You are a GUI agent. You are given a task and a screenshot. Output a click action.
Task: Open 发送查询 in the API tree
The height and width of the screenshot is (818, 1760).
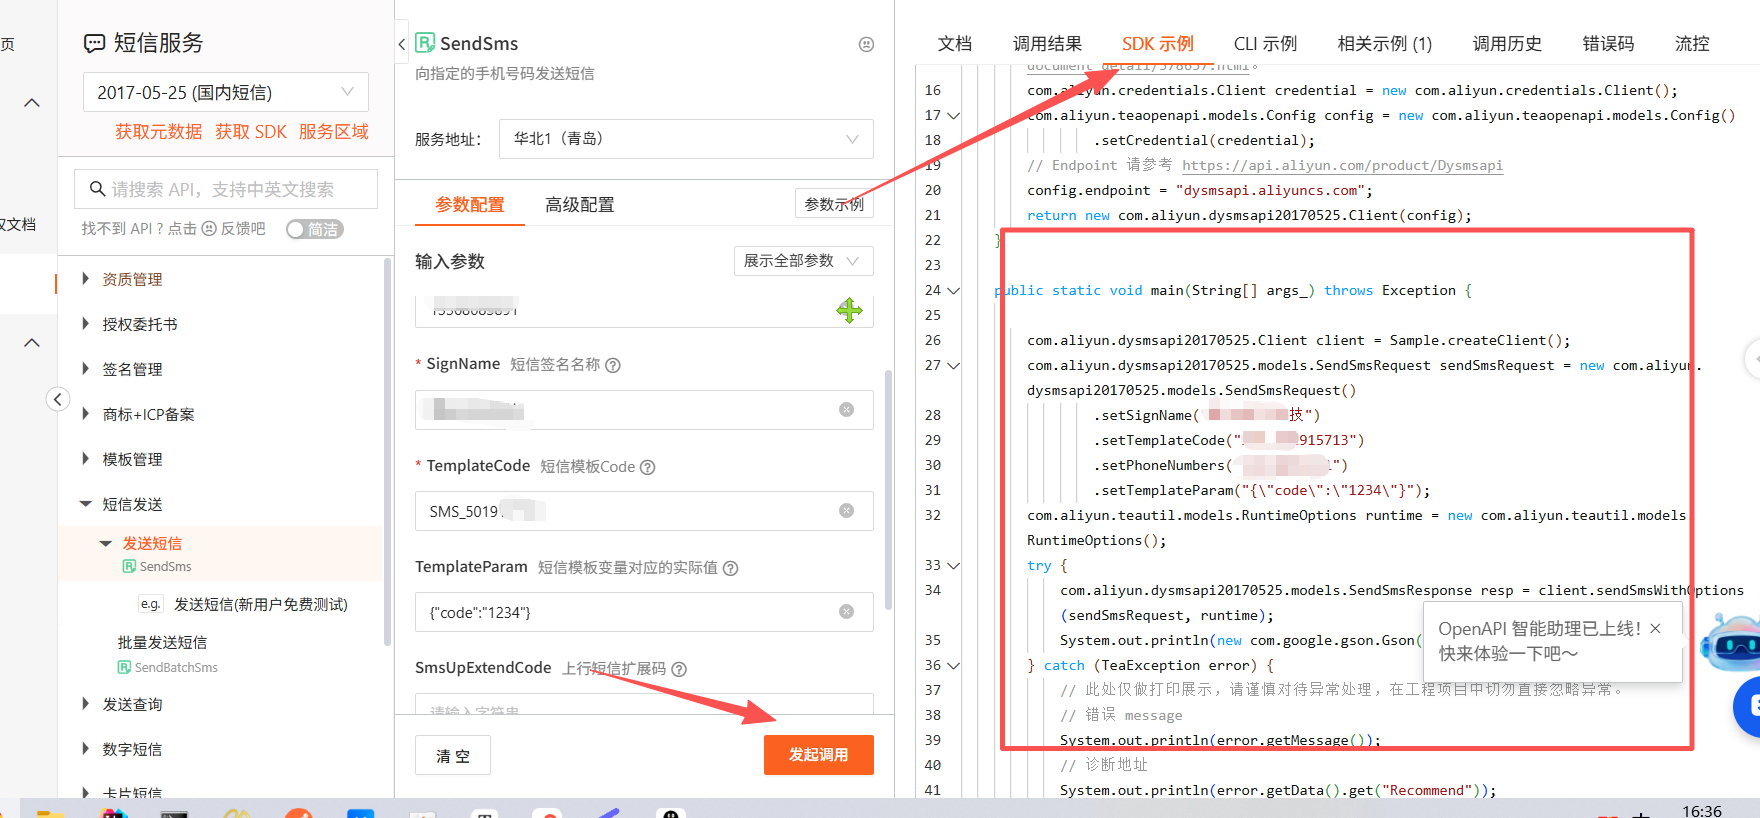132,704
